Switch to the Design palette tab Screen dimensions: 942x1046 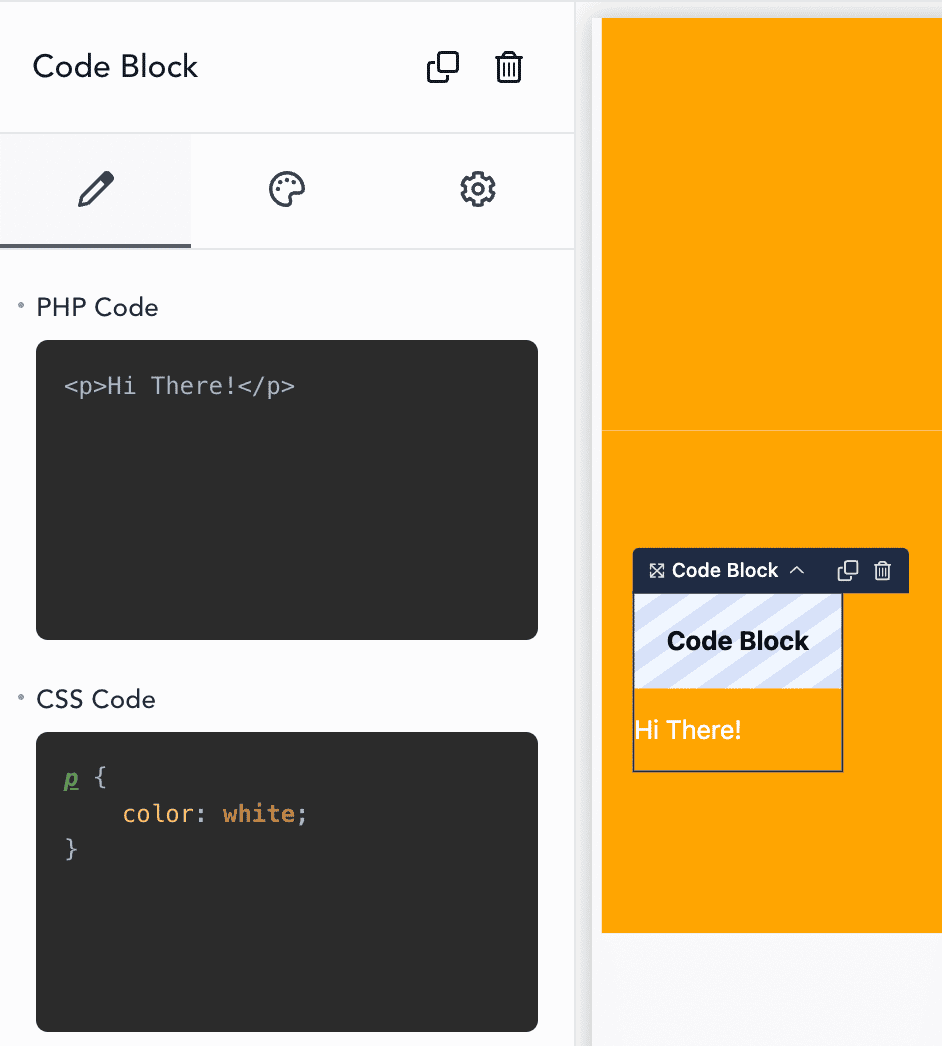coord(287,190)
